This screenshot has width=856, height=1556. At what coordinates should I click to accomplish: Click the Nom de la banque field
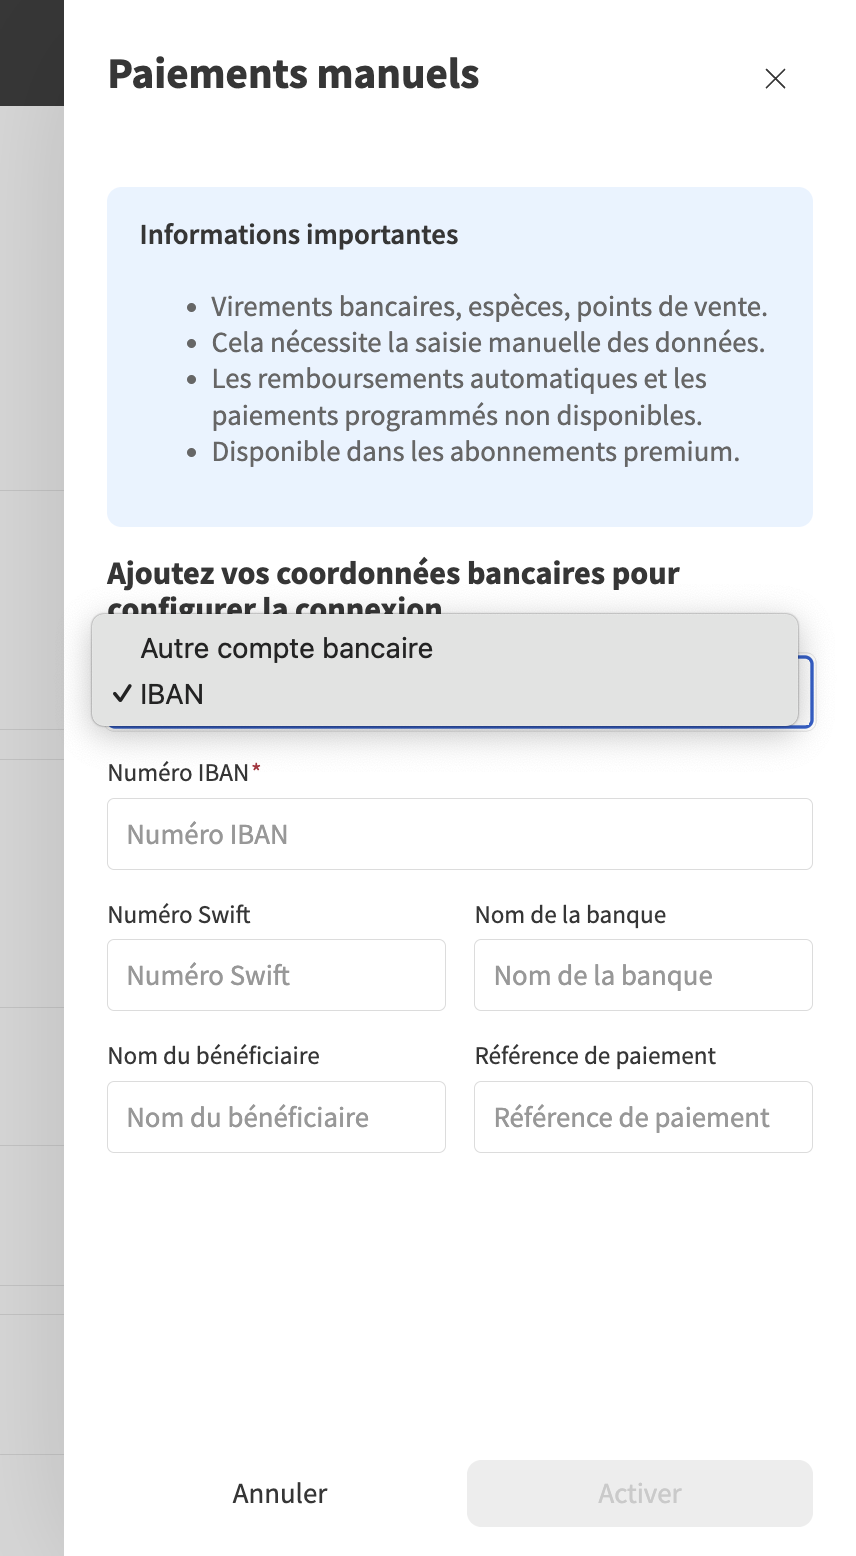(x=643, y=975)
